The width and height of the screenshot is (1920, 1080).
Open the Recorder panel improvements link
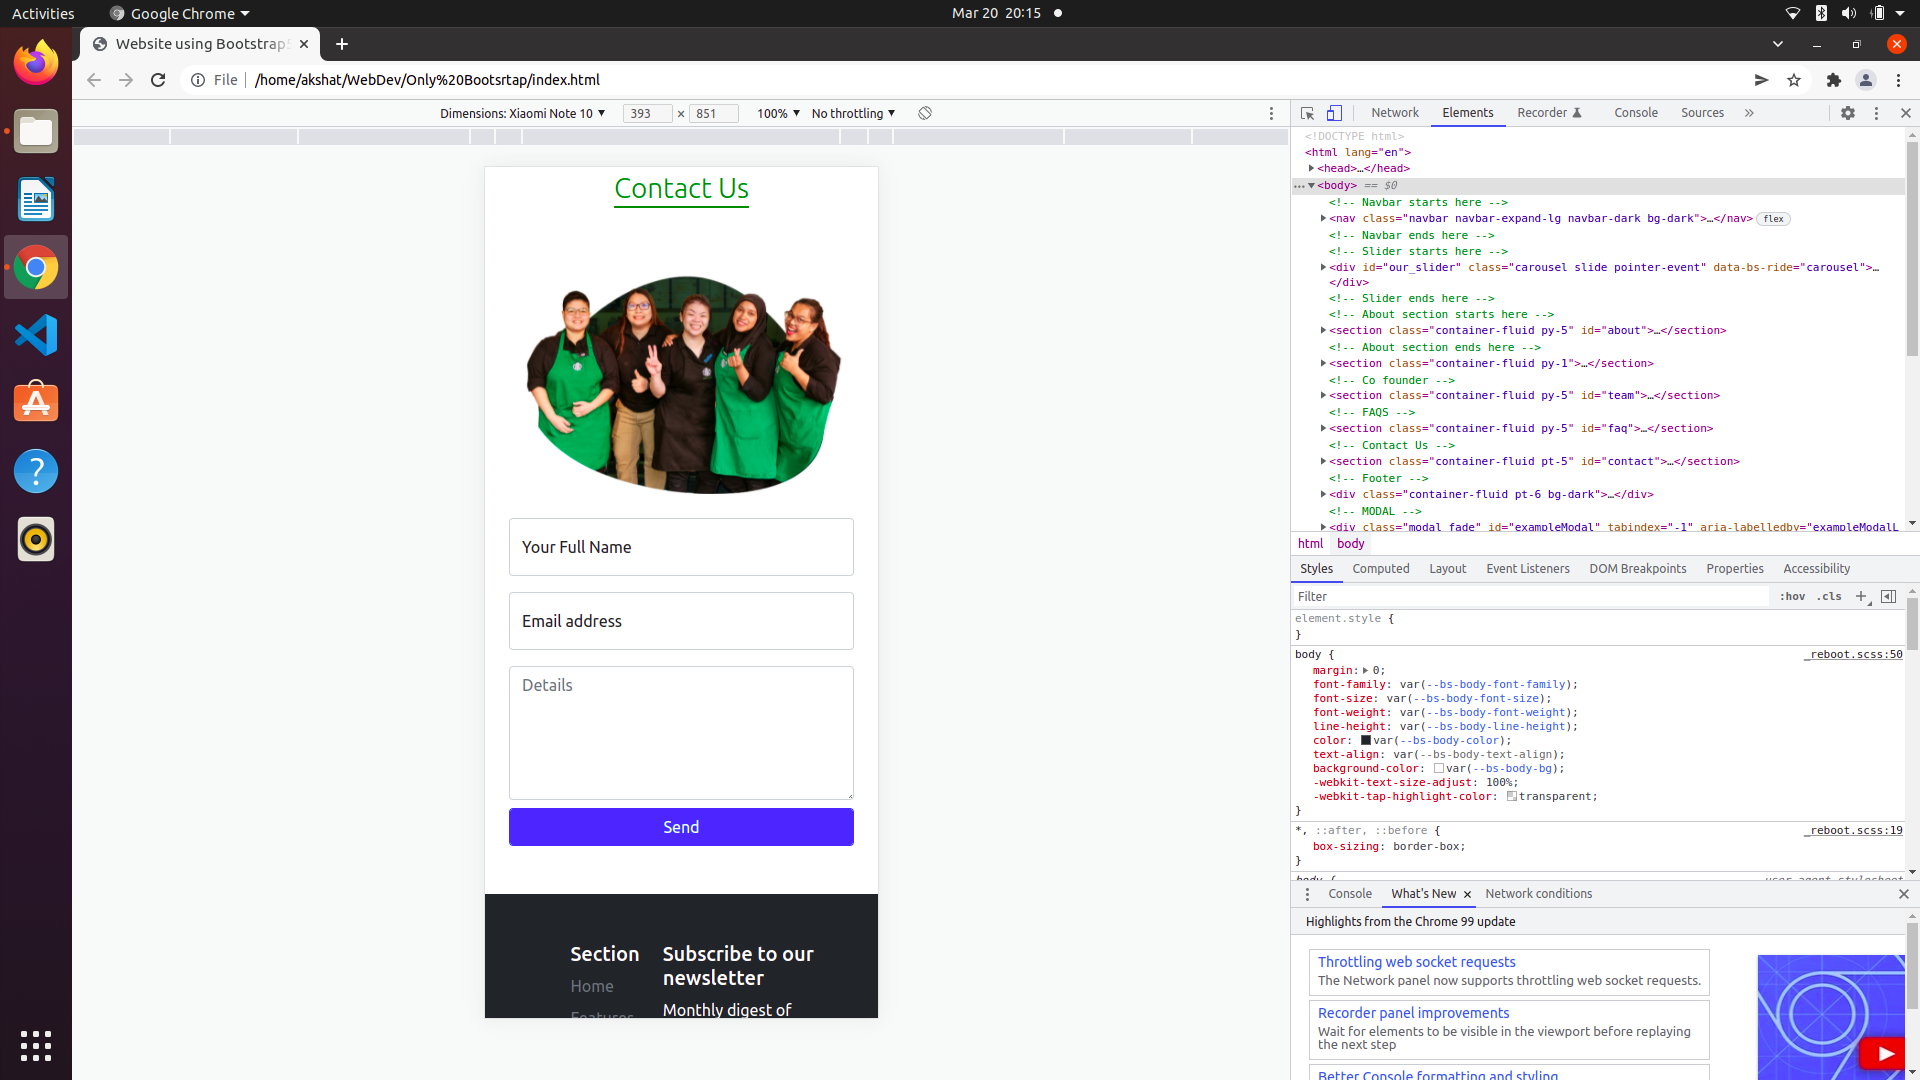(1413, 1013)
